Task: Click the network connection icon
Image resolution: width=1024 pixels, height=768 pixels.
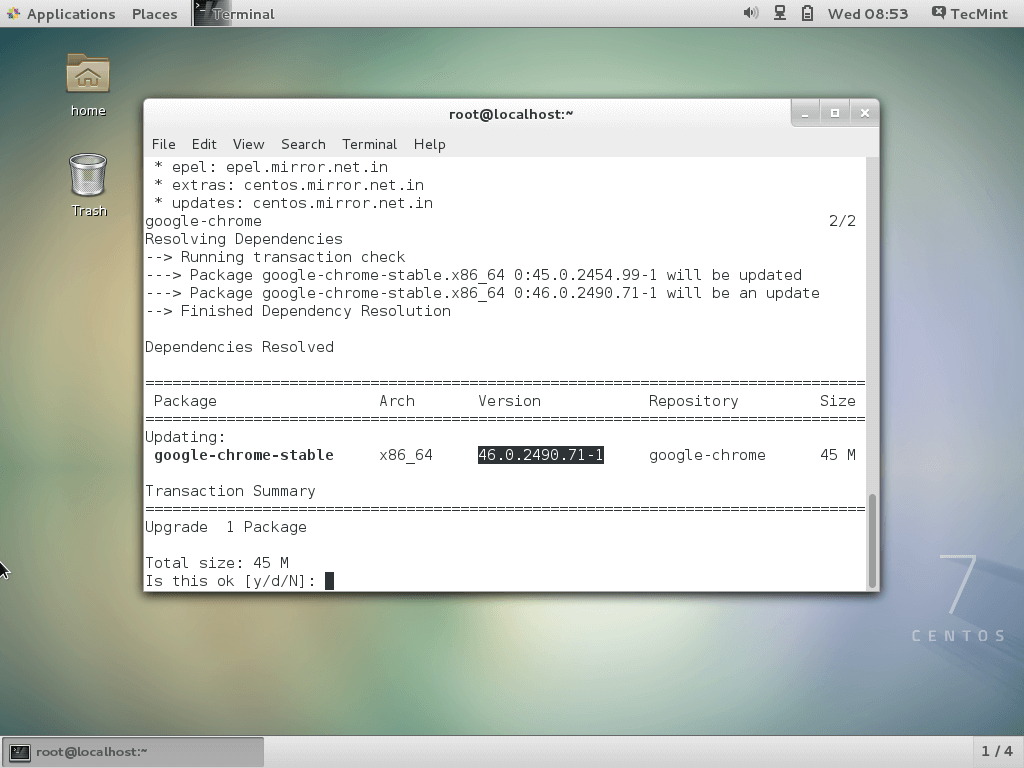Action: point(779,13)
